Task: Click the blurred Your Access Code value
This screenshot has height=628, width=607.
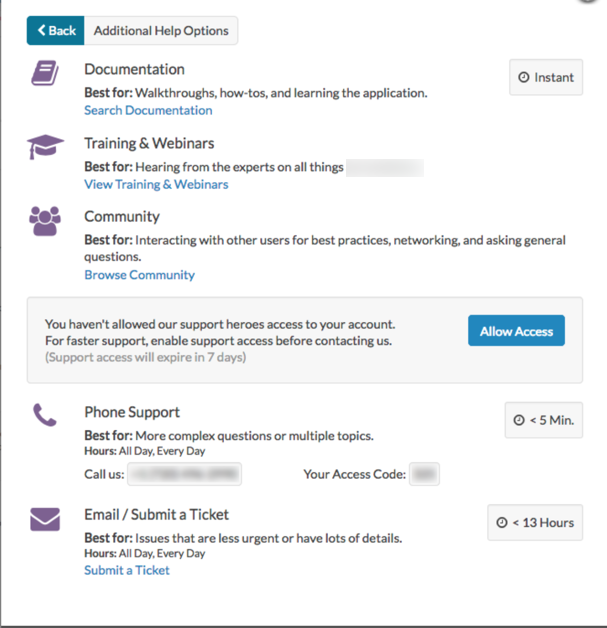Action: click(425, 474)
